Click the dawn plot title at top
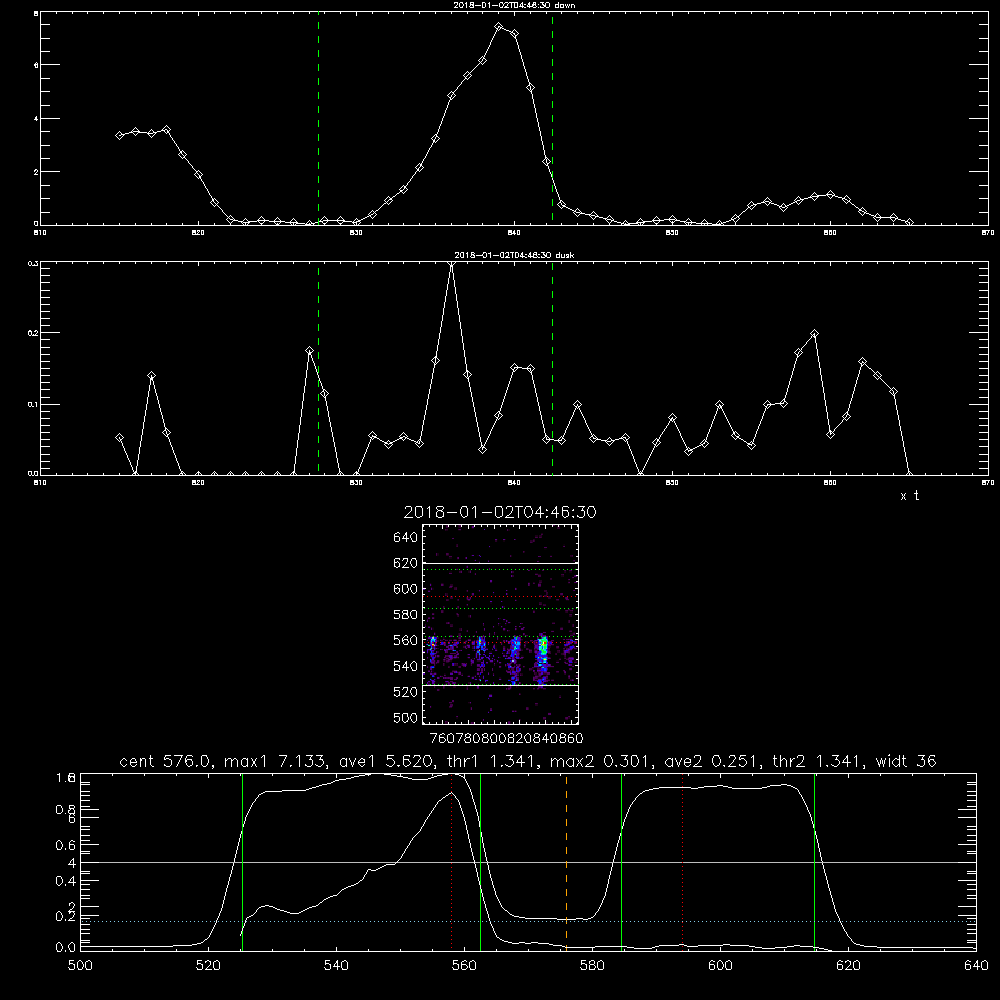1000x1000 pixels. (x=514, y=5)
